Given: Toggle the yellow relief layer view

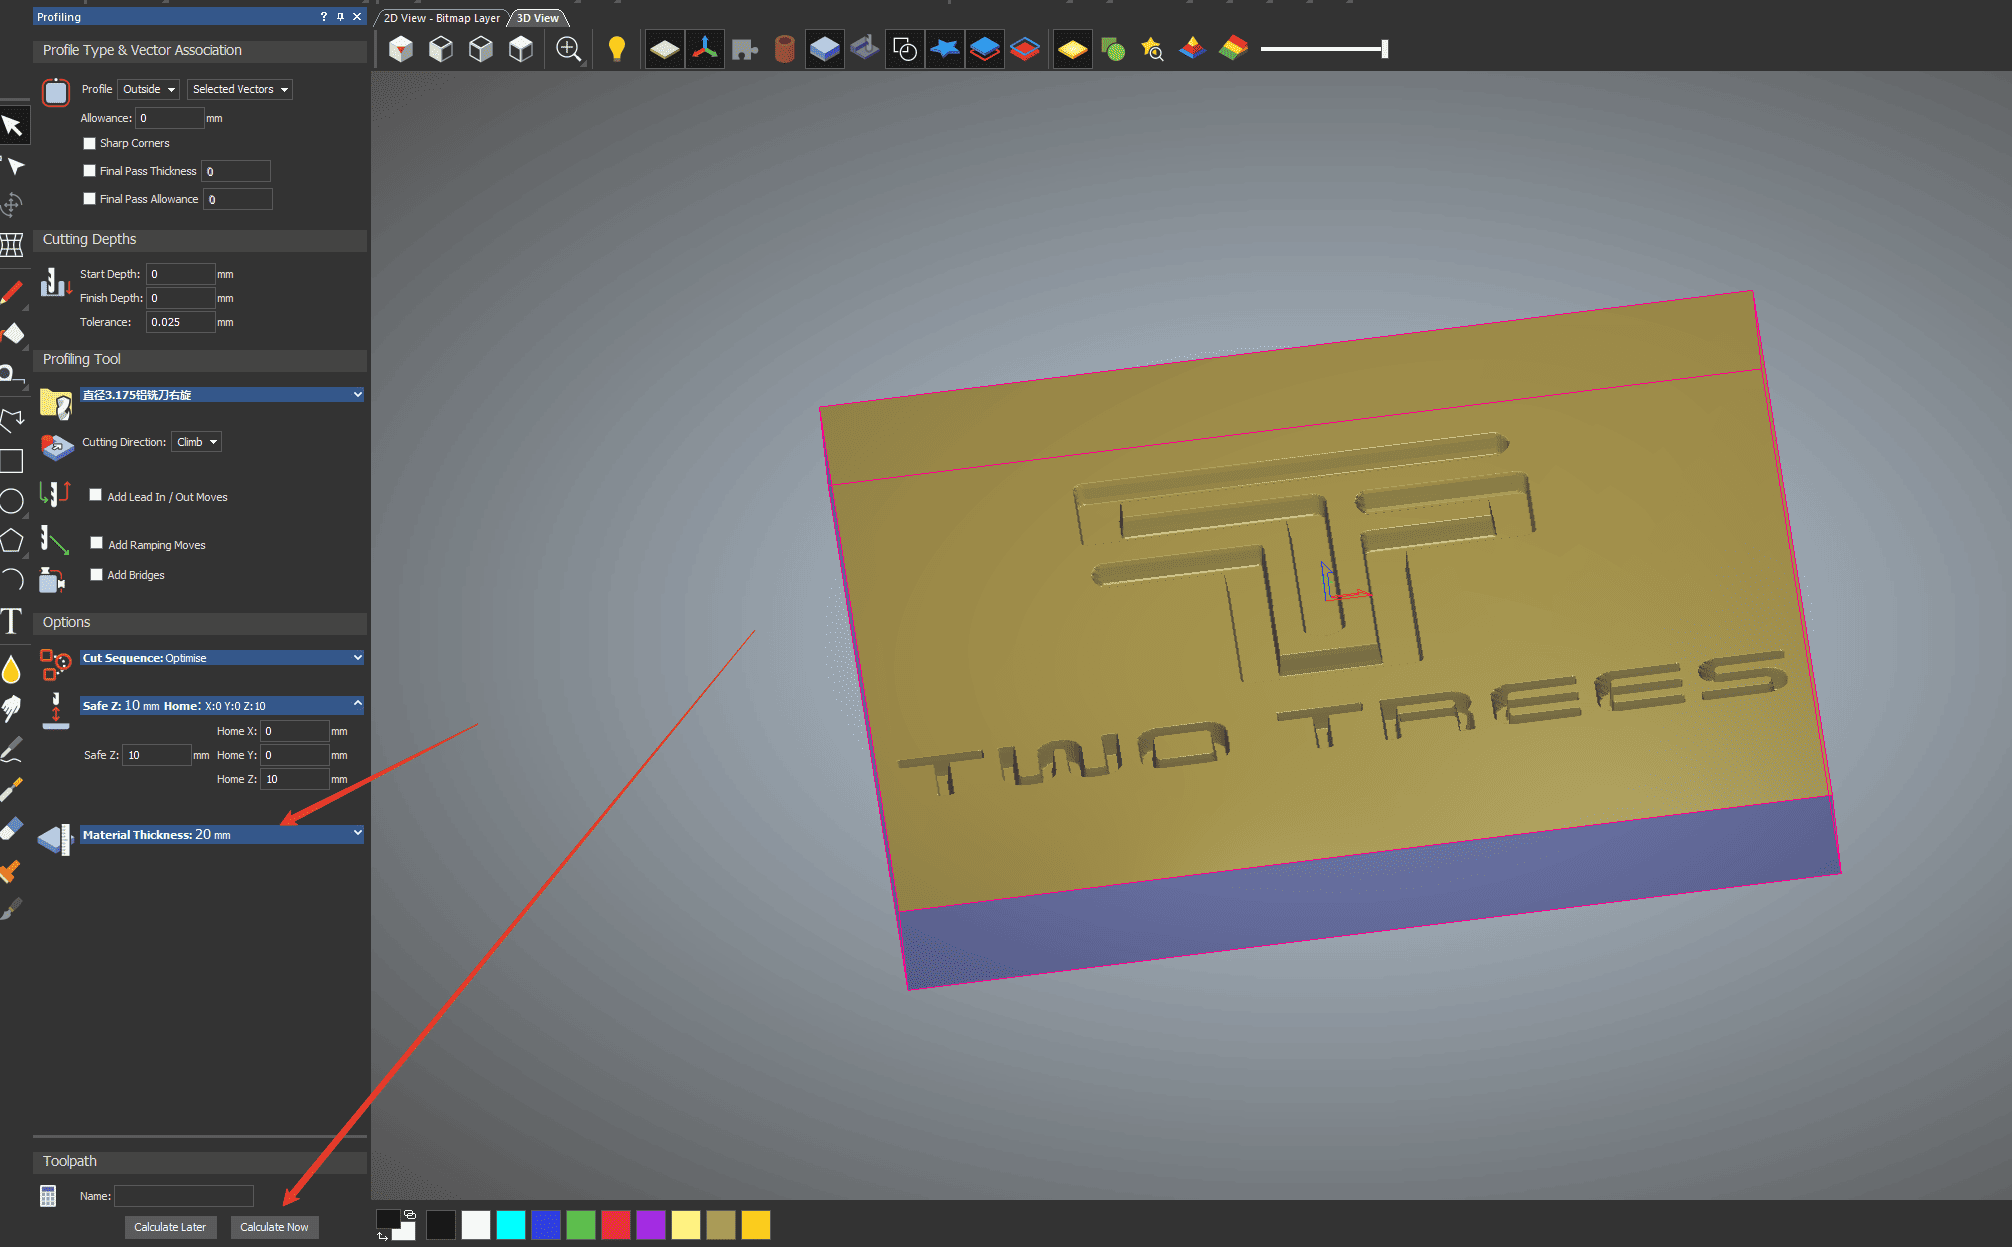Looking at the screenshot, I should [1072, 49].
